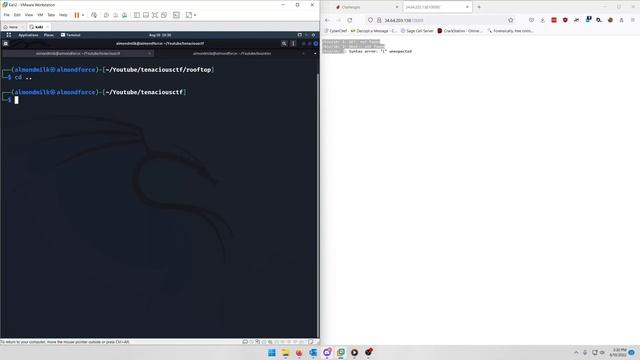
Task: Enter full screen mode in VMware toolbar
Action: (x=155, y=15)
